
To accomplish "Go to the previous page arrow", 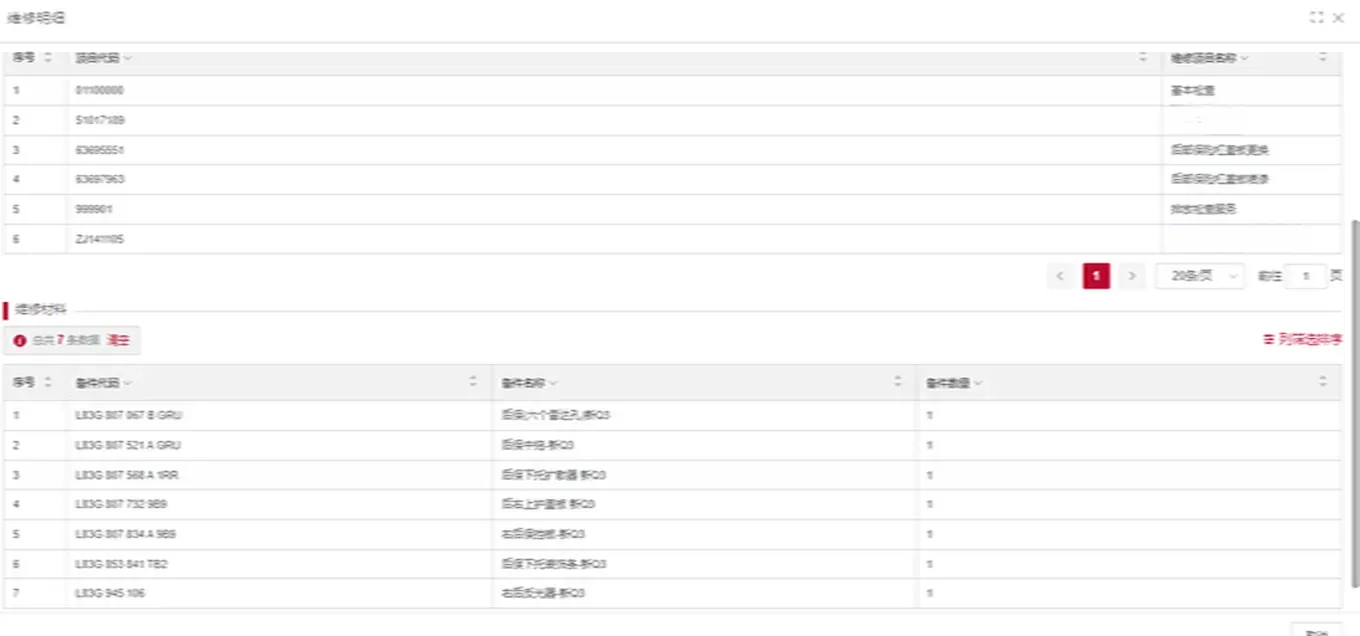I will [1061, 276].
